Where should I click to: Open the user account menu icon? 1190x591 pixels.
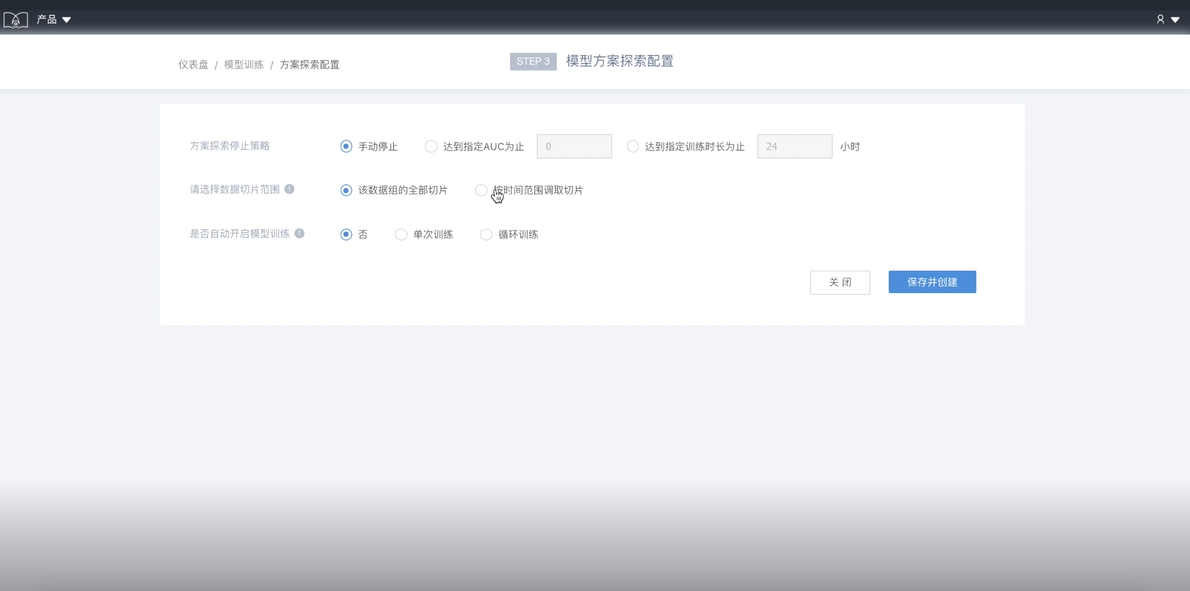click(x=1166, y=19)
